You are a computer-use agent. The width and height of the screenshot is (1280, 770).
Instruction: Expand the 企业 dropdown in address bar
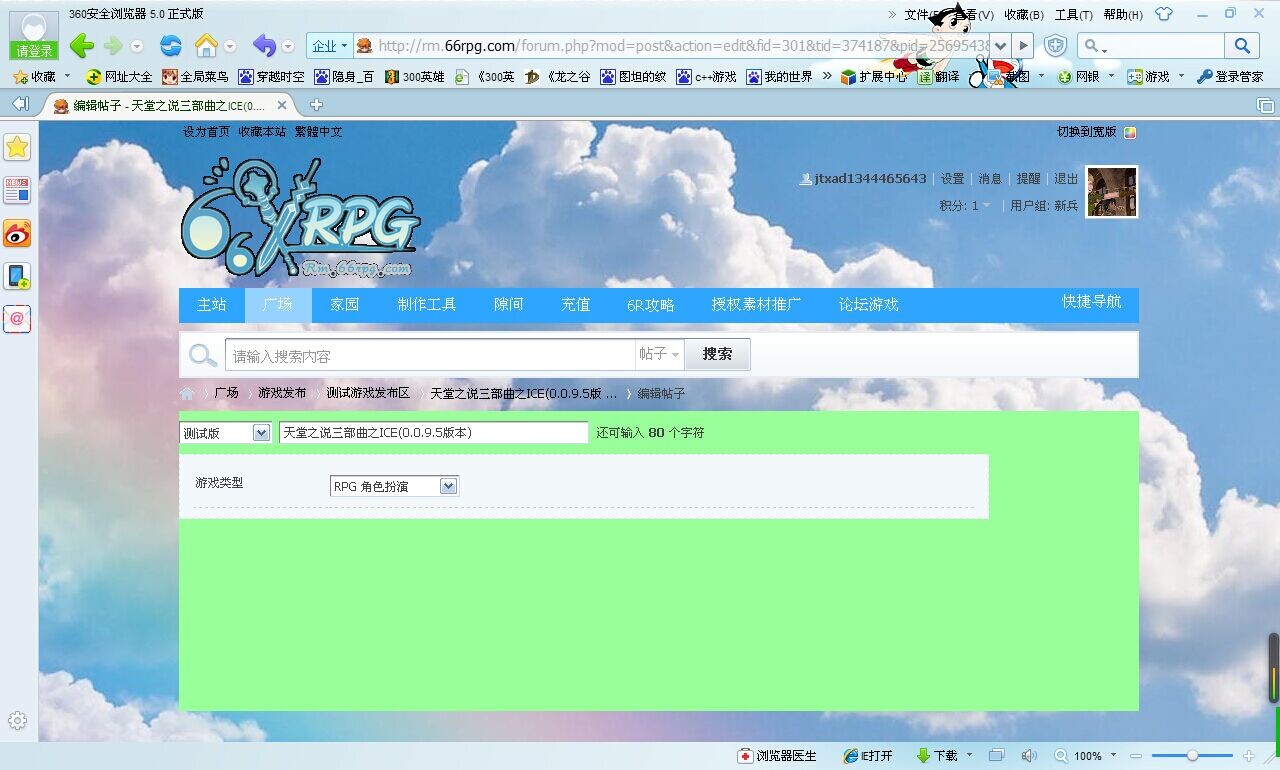330,46
